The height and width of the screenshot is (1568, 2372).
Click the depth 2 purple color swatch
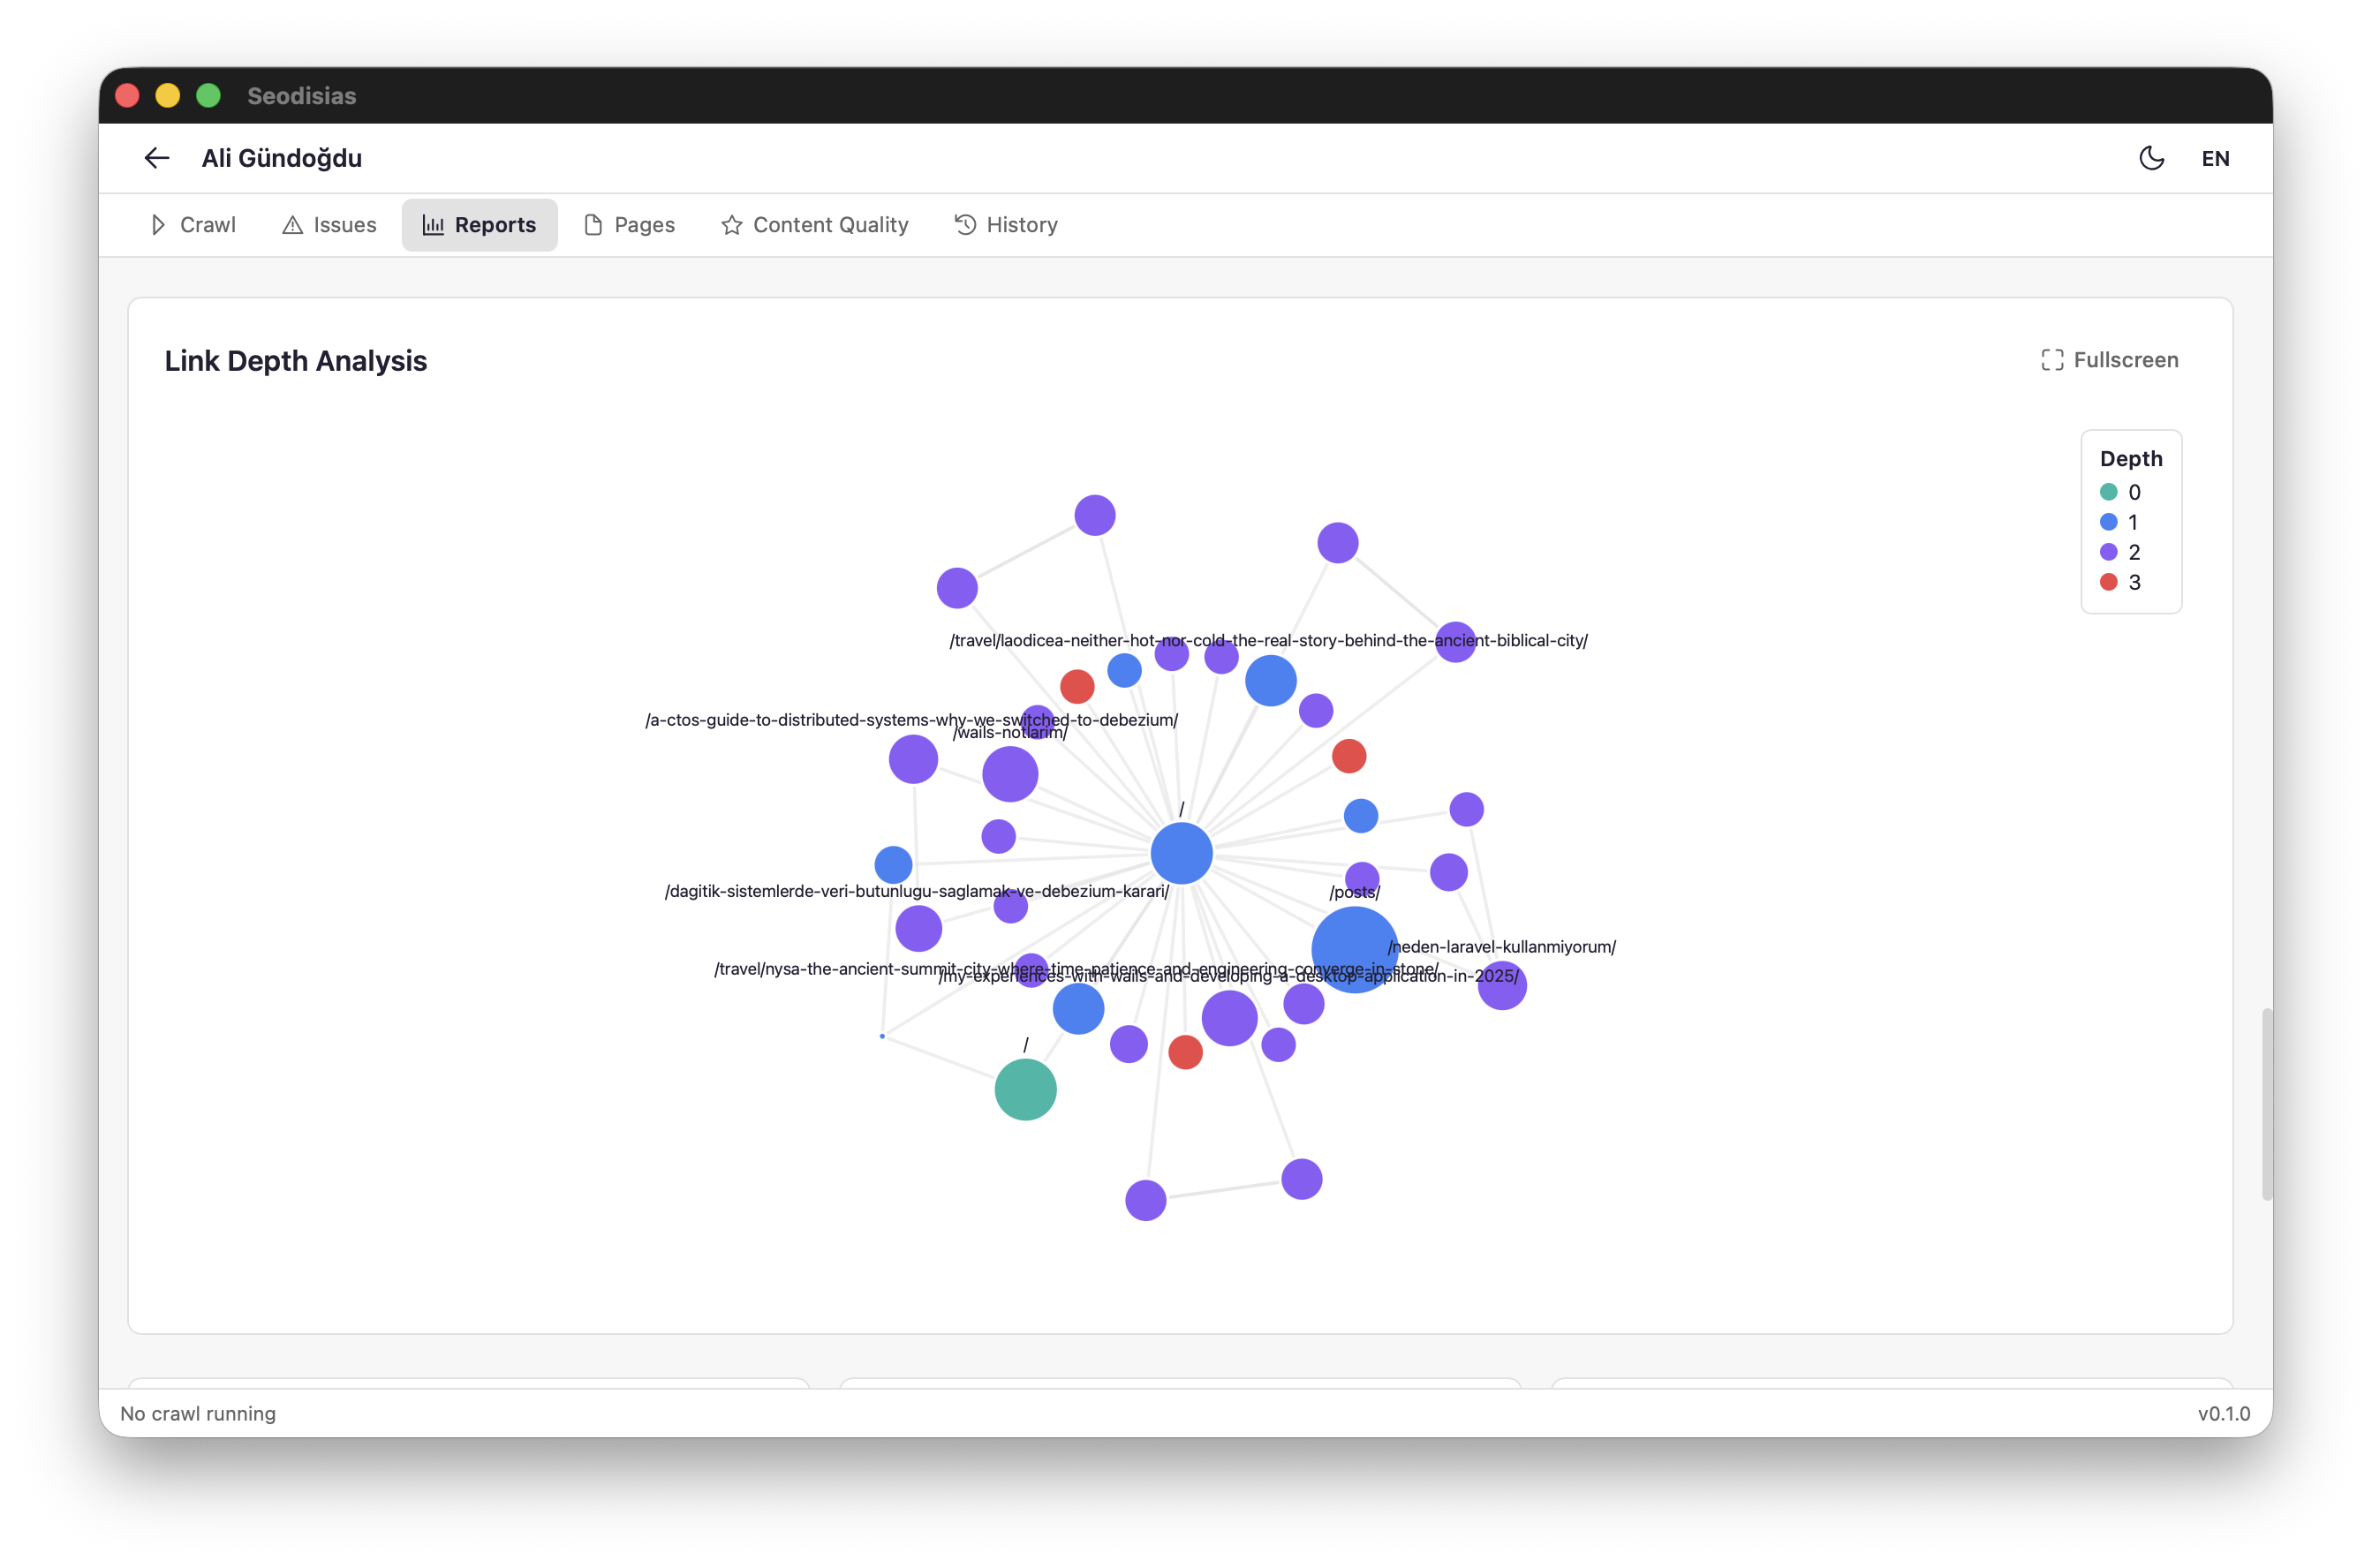(2109, 552)
